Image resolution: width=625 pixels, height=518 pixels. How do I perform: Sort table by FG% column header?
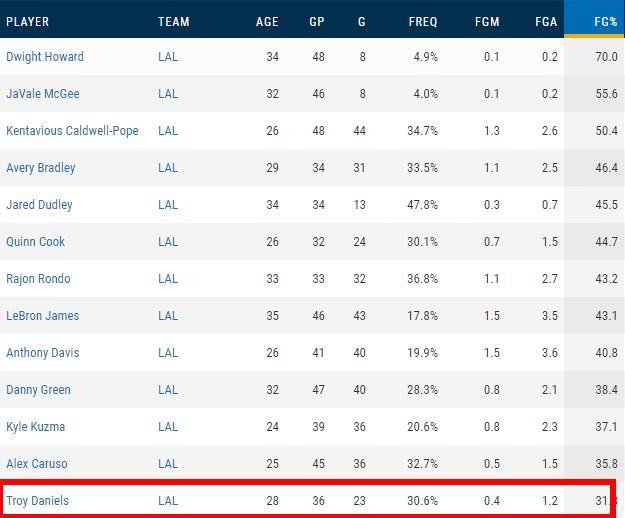605,22
